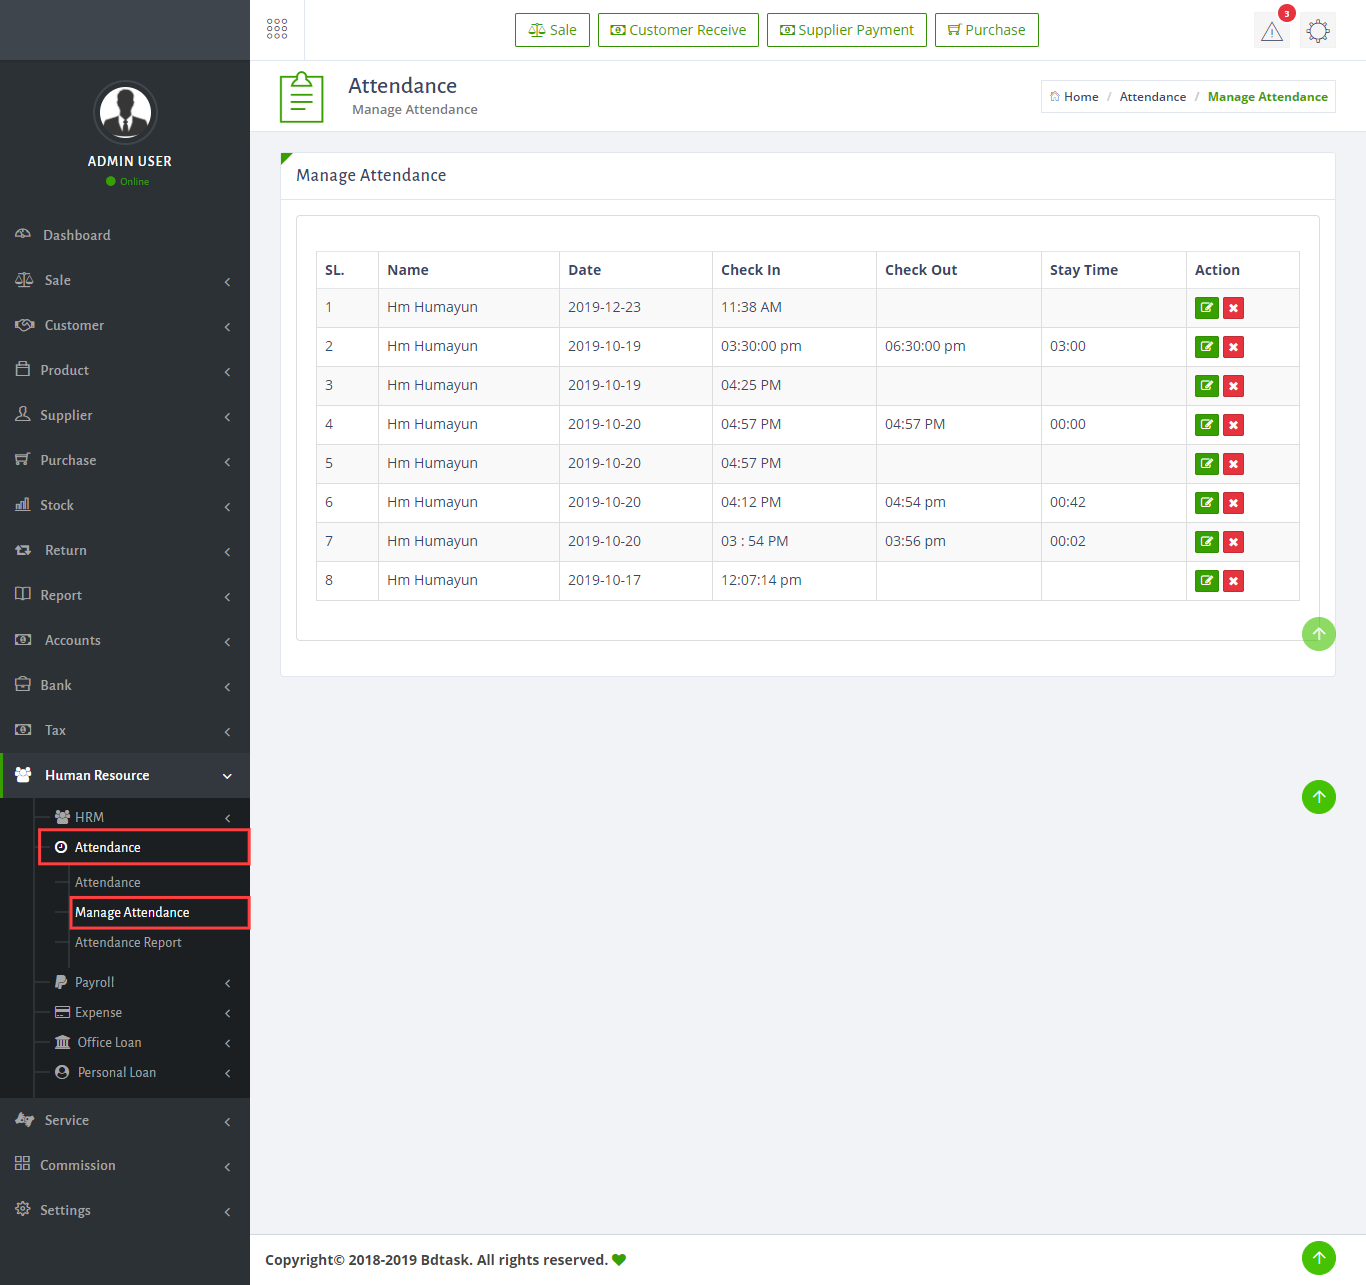Edit attendance record for row 1

point(1206,308)
